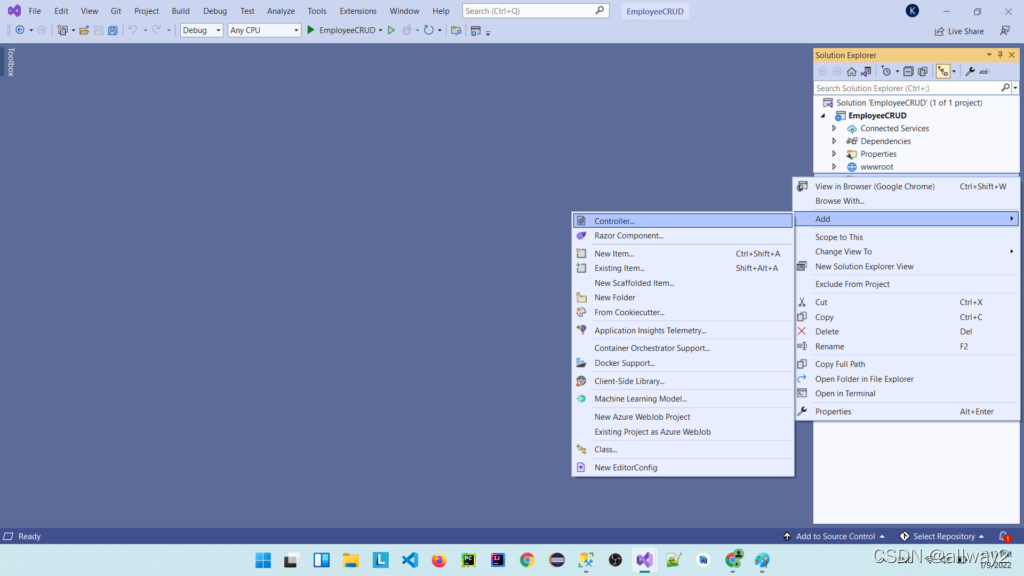
Task: Toggle the Solution Explorer track active item view button
Action: 942,72
